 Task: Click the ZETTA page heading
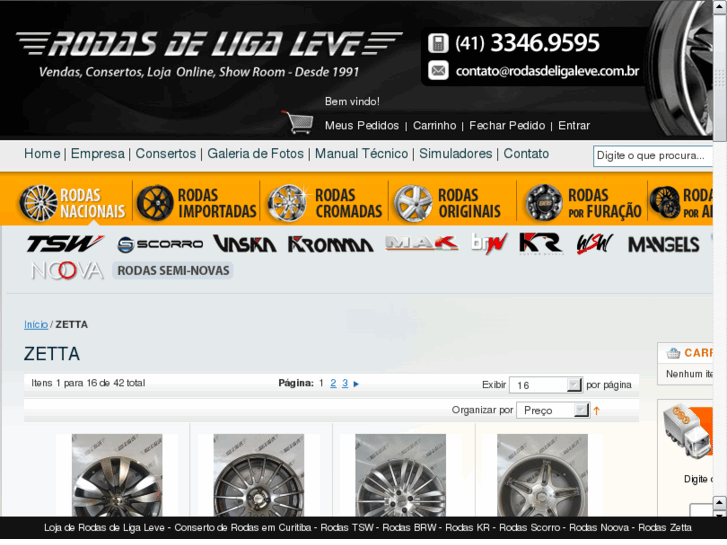[x=52, y=354]
